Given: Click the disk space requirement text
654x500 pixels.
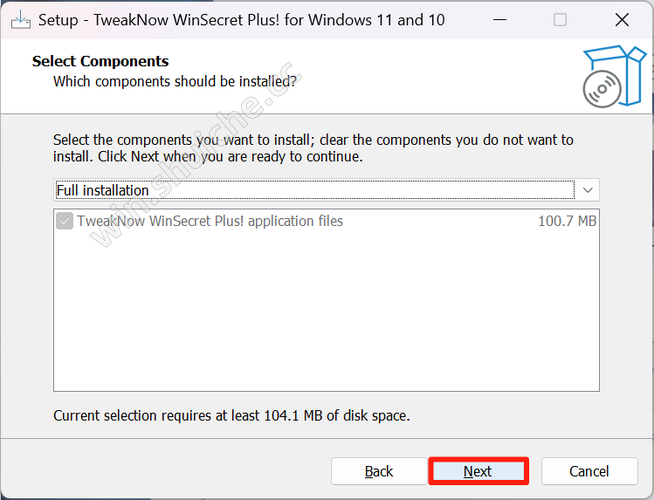Looking at the screenshot, I should [x=231, y=415].
